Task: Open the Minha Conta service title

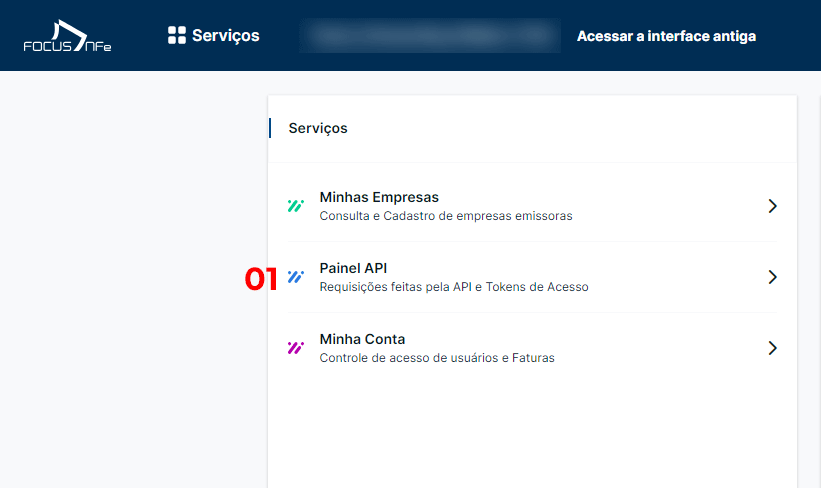Action: coord(362,339)
